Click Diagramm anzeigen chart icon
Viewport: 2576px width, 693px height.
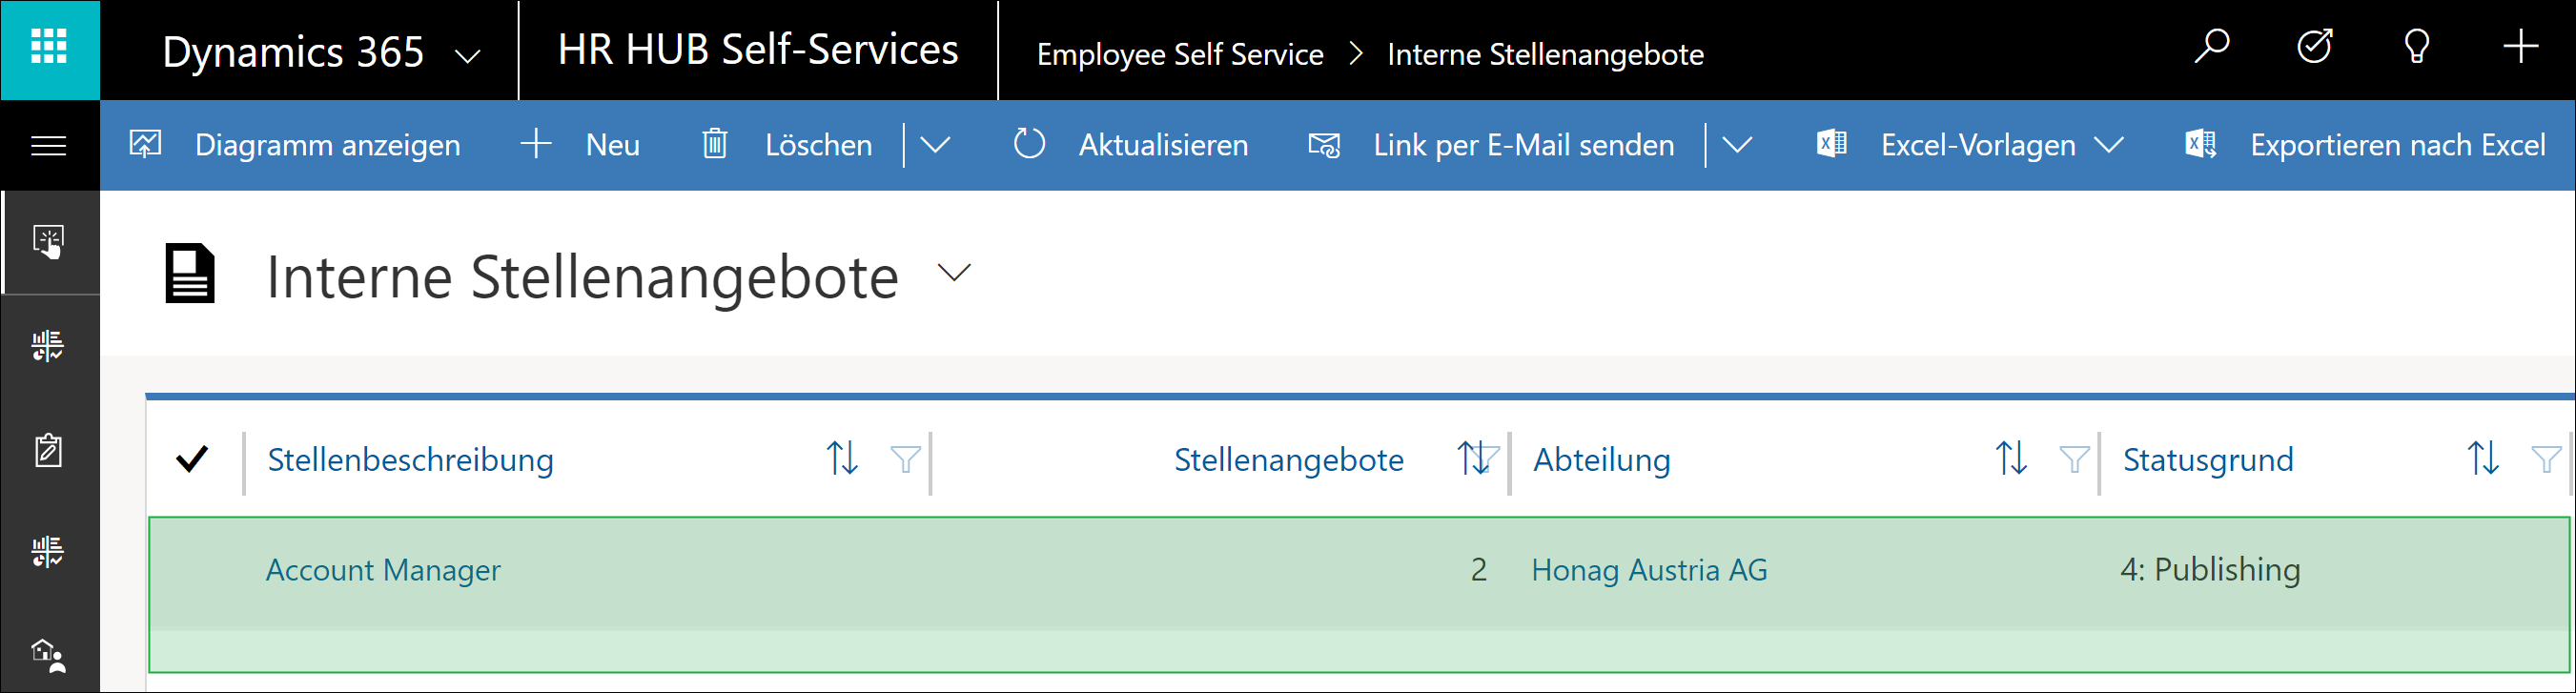point(146,144)
